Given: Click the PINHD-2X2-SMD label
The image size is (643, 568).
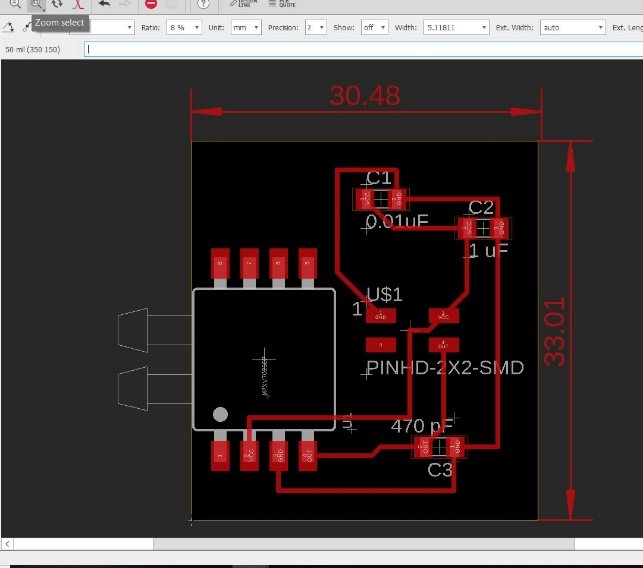Looking at the screenshot, I should [445, 368].
